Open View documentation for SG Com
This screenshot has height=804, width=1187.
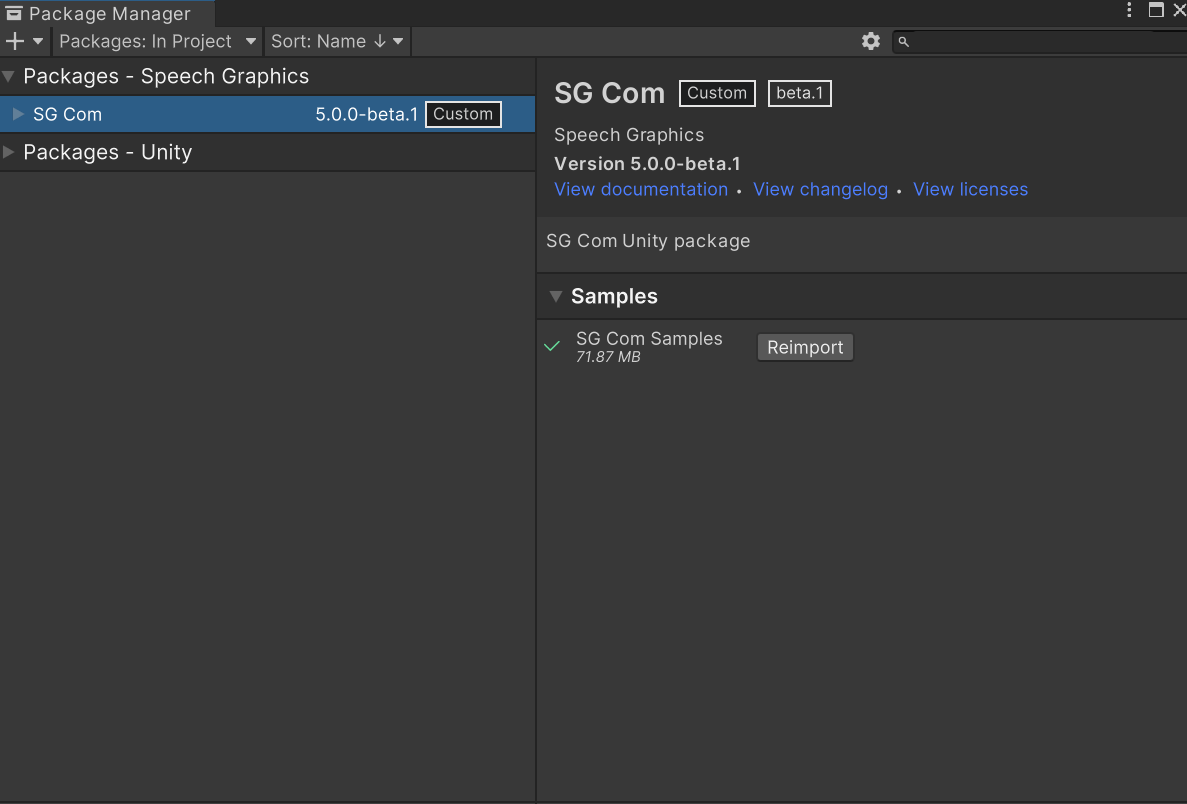click(641, 189)
